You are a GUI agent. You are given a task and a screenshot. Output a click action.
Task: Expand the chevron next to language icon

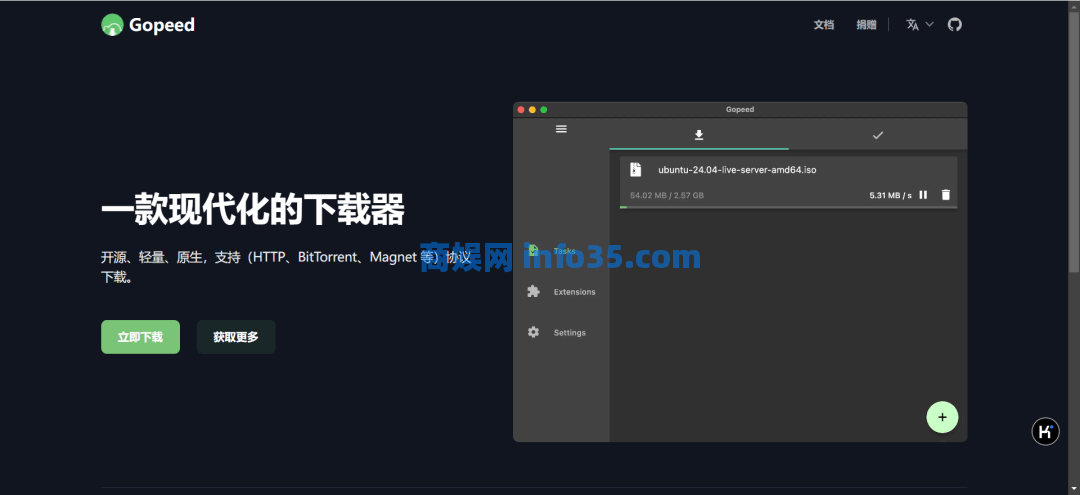tap(929, 24)
